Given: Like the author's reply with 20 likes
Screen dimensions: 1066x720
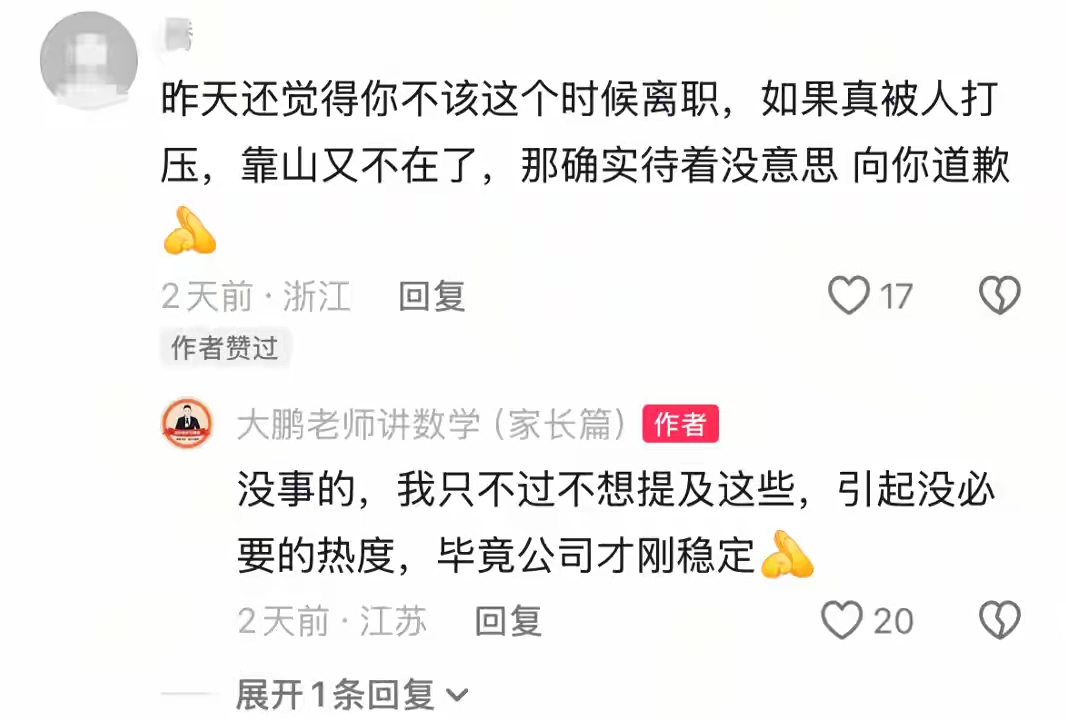Looking at the screenshot, I should click(x=842, y=620).
